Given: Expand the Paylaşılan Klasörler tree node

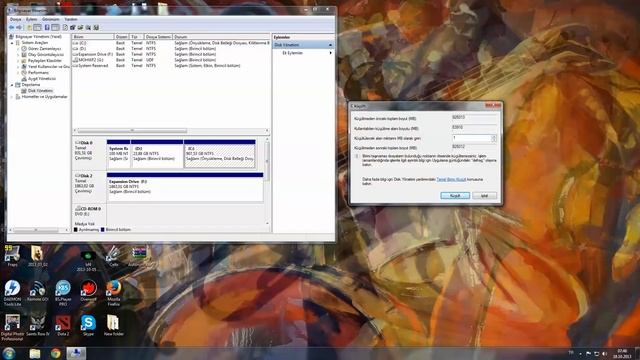Looking at the screenshot, I should [x=18, y=60].
